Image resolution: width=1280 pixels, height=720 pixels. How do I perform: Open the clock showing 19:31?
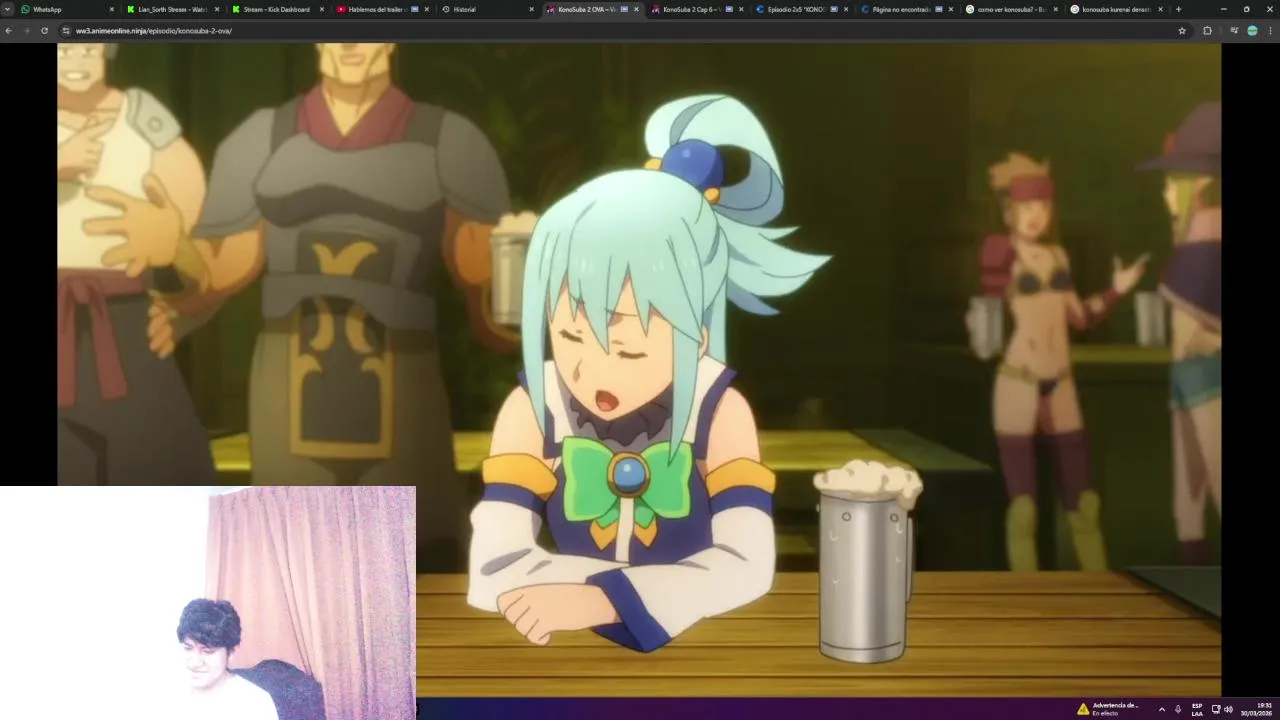point(1256,709)
